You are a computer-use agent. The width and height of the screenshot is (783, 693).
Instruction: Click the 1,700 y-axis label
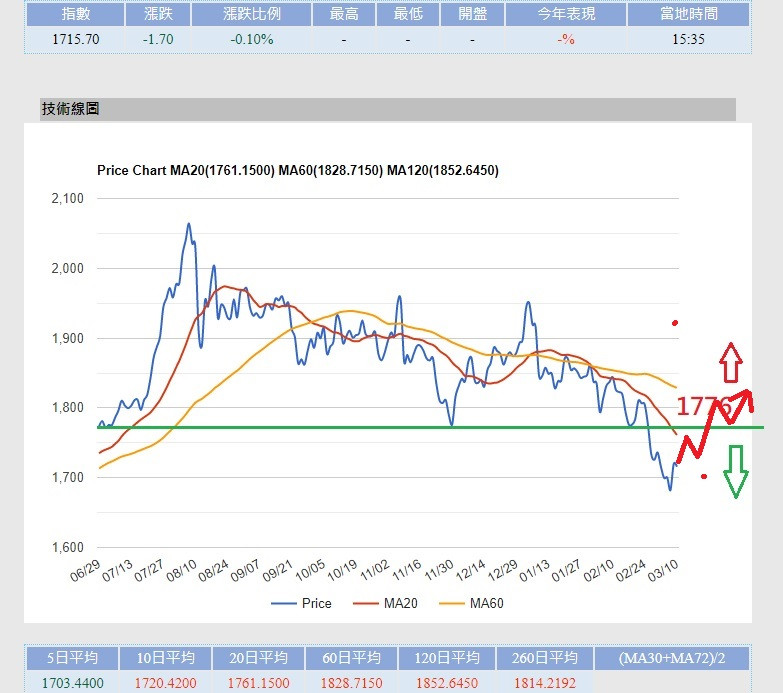point(67,477)
